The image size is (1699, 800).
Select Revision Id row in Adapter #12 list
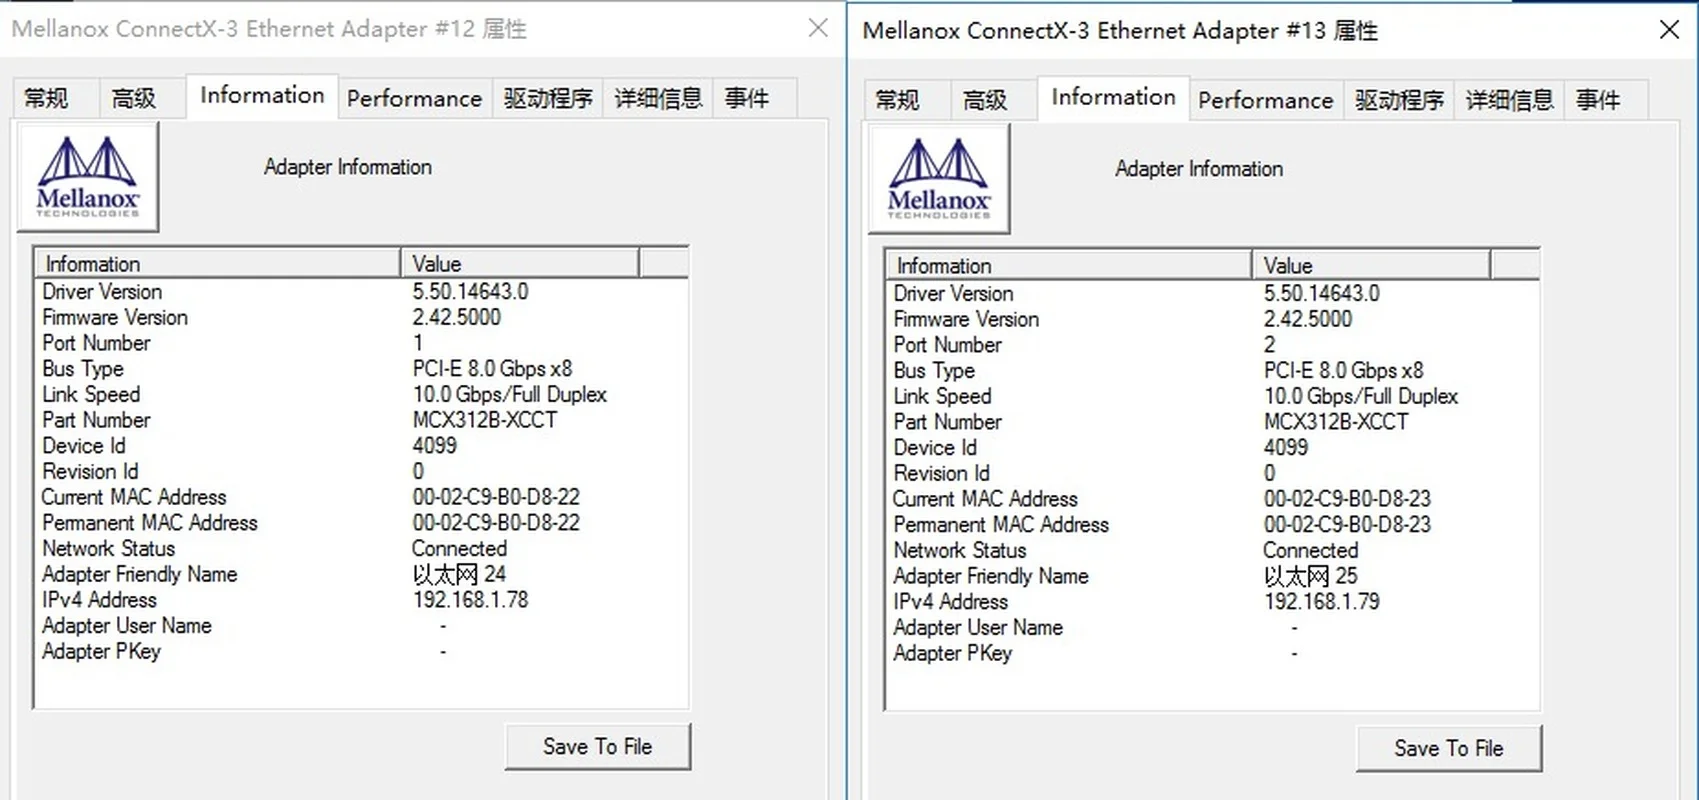[x=361, y=472]
